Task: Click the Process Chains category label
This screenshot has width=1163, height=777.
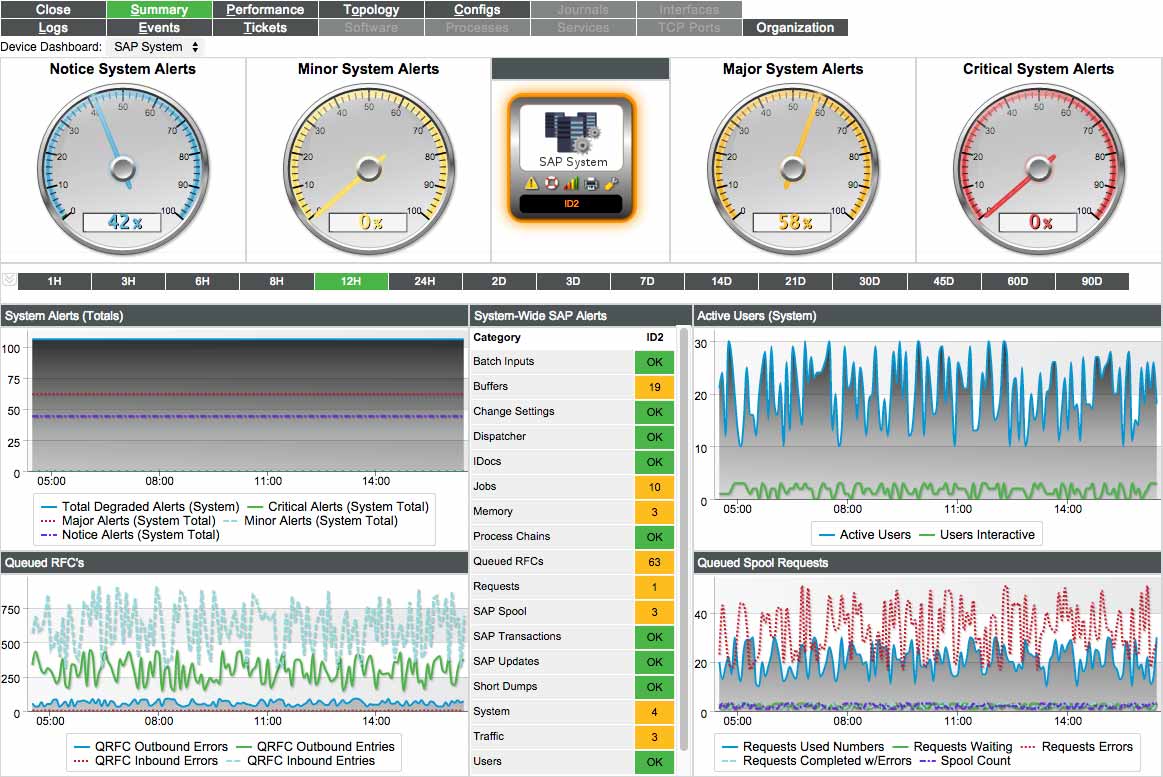Action: [x=512, y=536]
